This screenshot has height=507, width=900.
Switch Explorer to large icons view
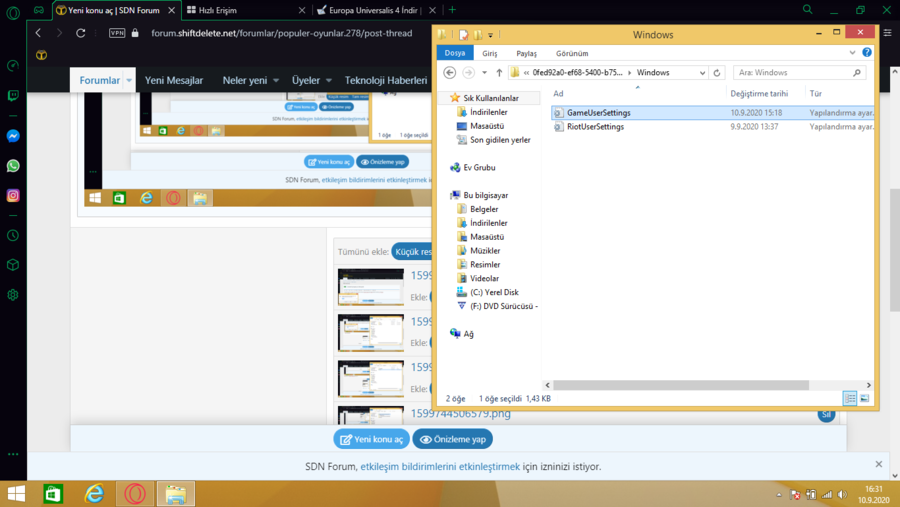coord(865,398)
